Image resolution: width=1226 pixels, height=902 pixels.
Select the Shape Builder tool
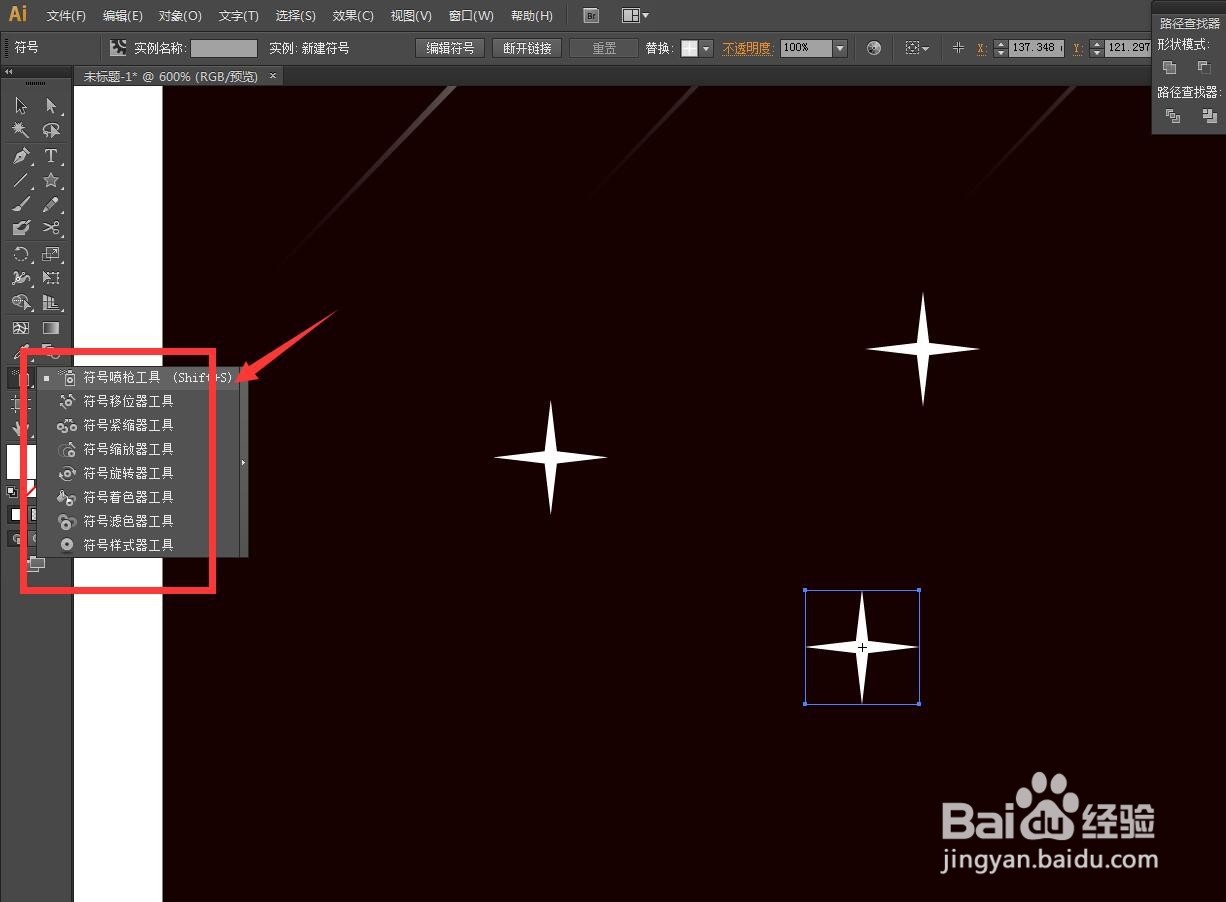point(21,303)
